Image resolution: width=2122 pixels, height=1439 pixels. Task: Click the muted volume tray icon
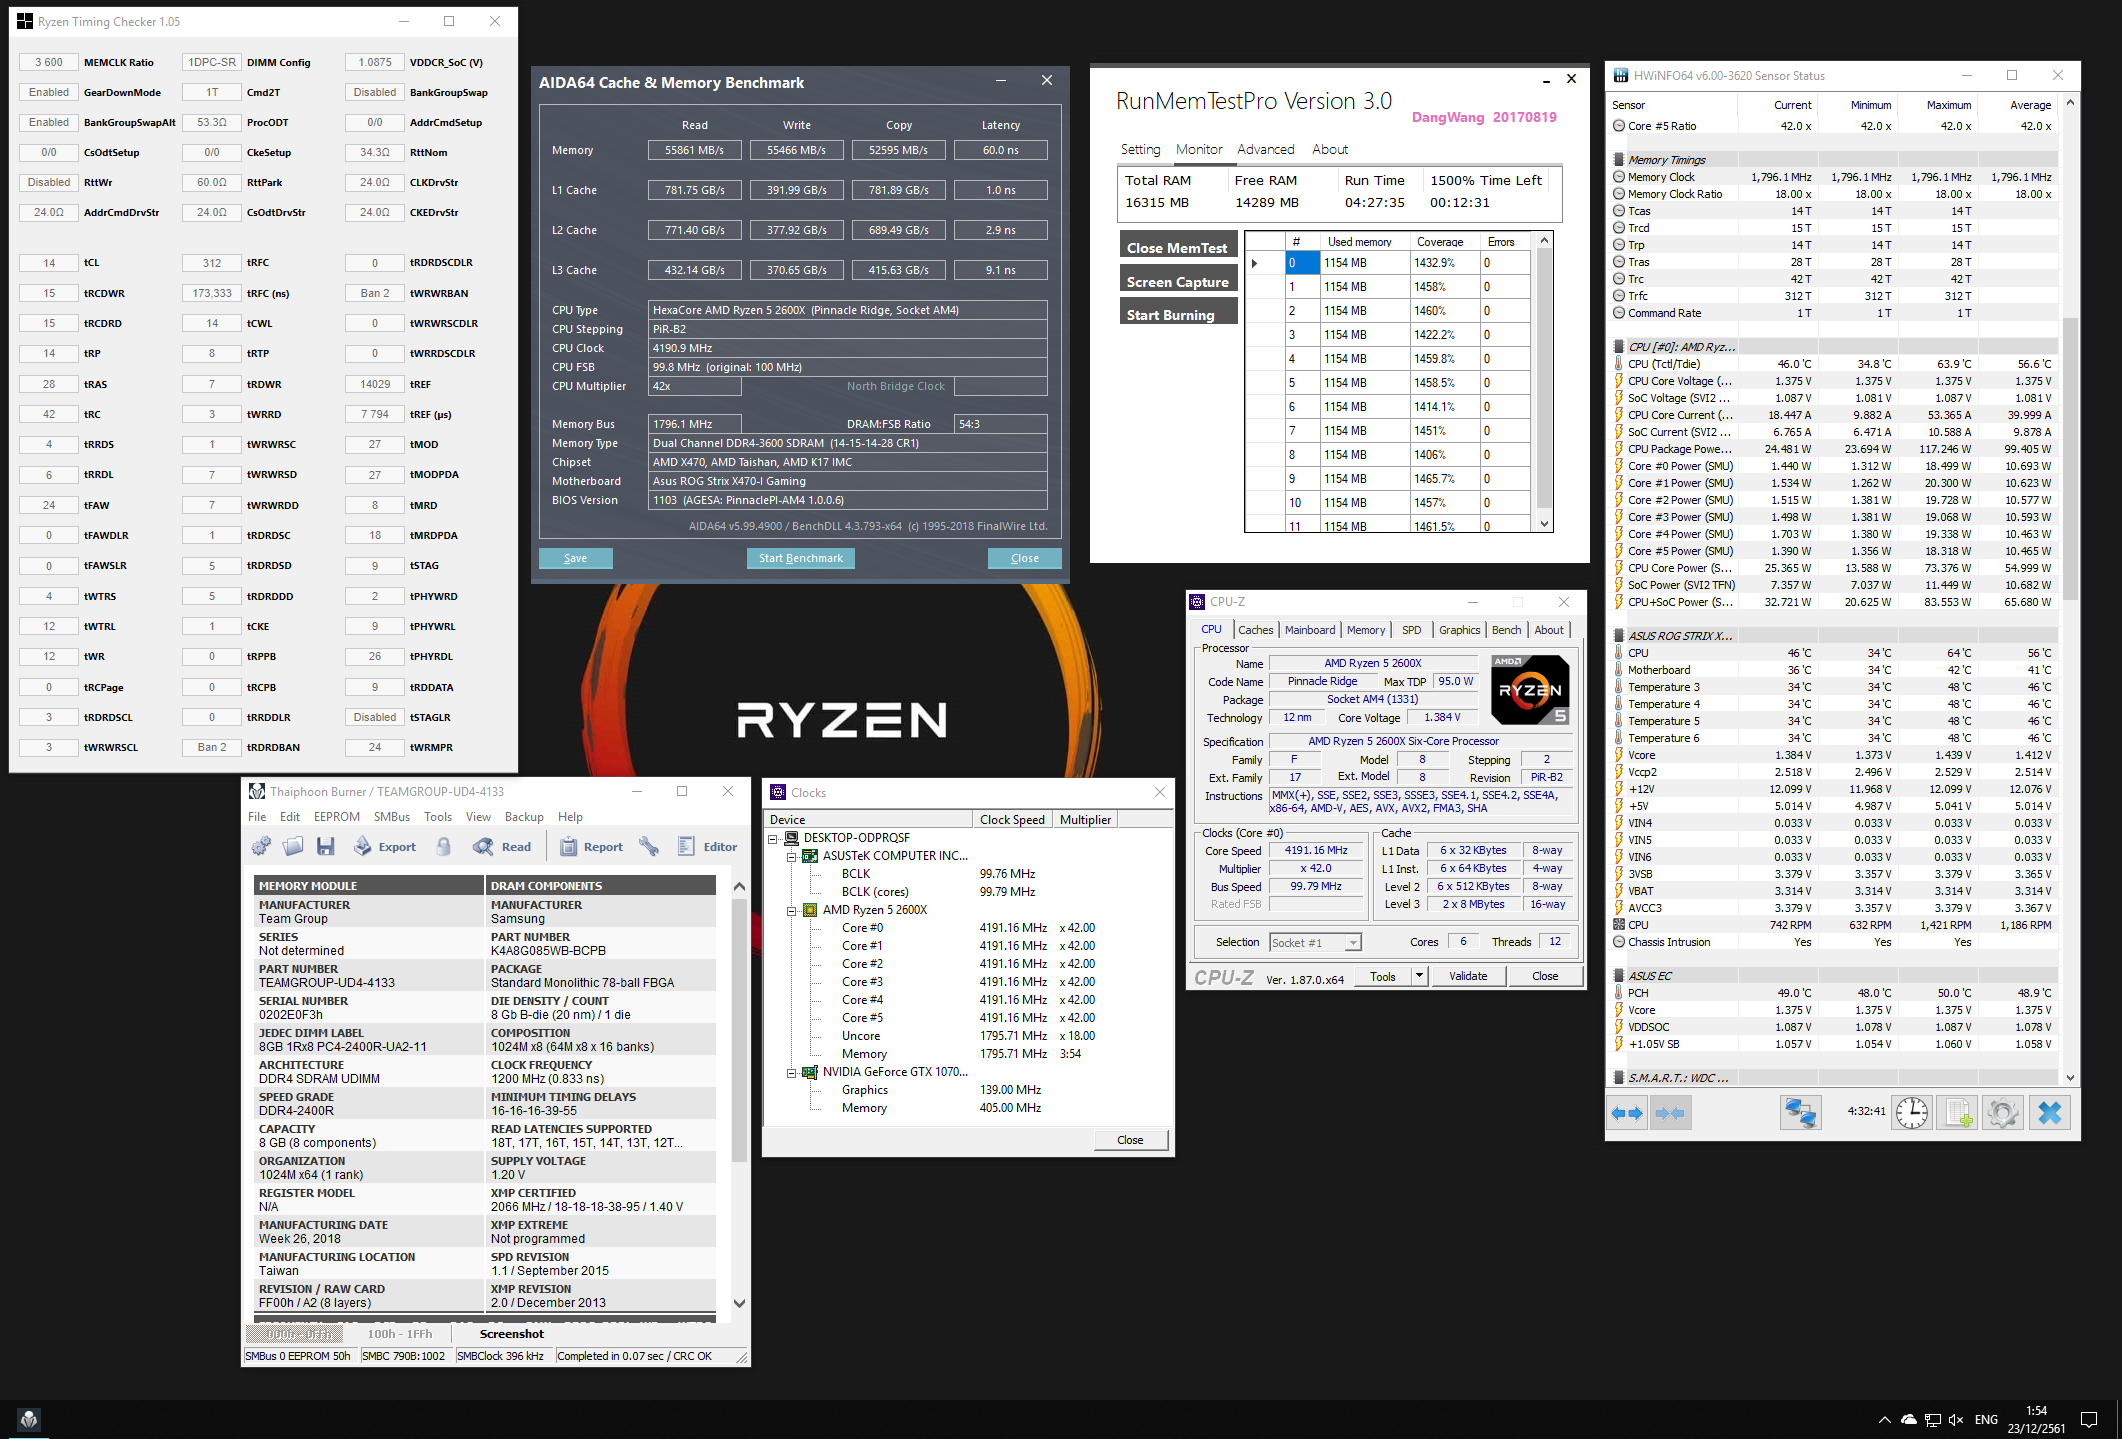tap(1956, 1420)
